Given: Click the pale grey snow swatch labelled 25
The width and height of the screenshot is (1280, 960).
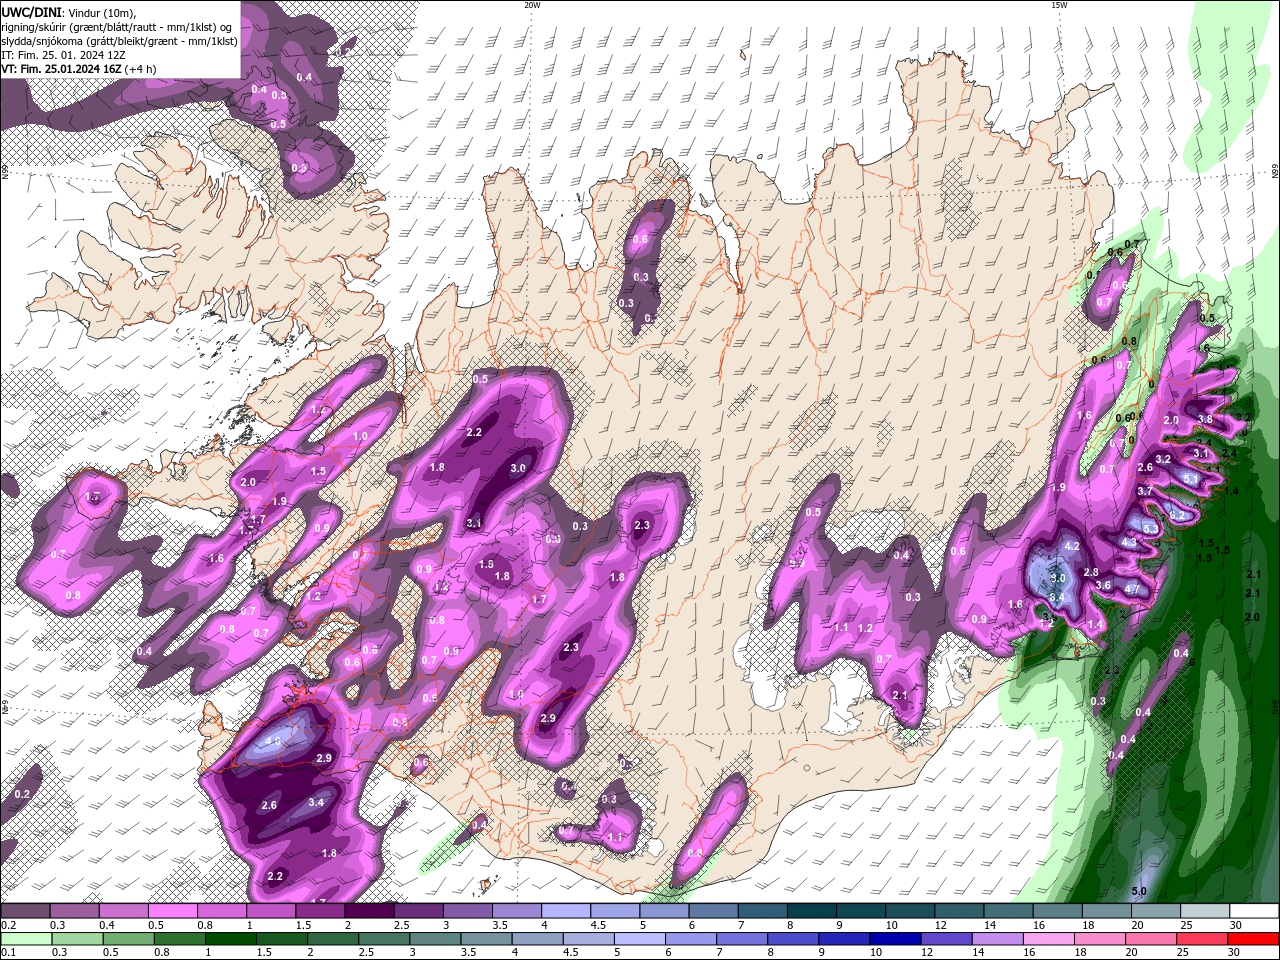Looking at the screenshot, I should pos(1205,911).
